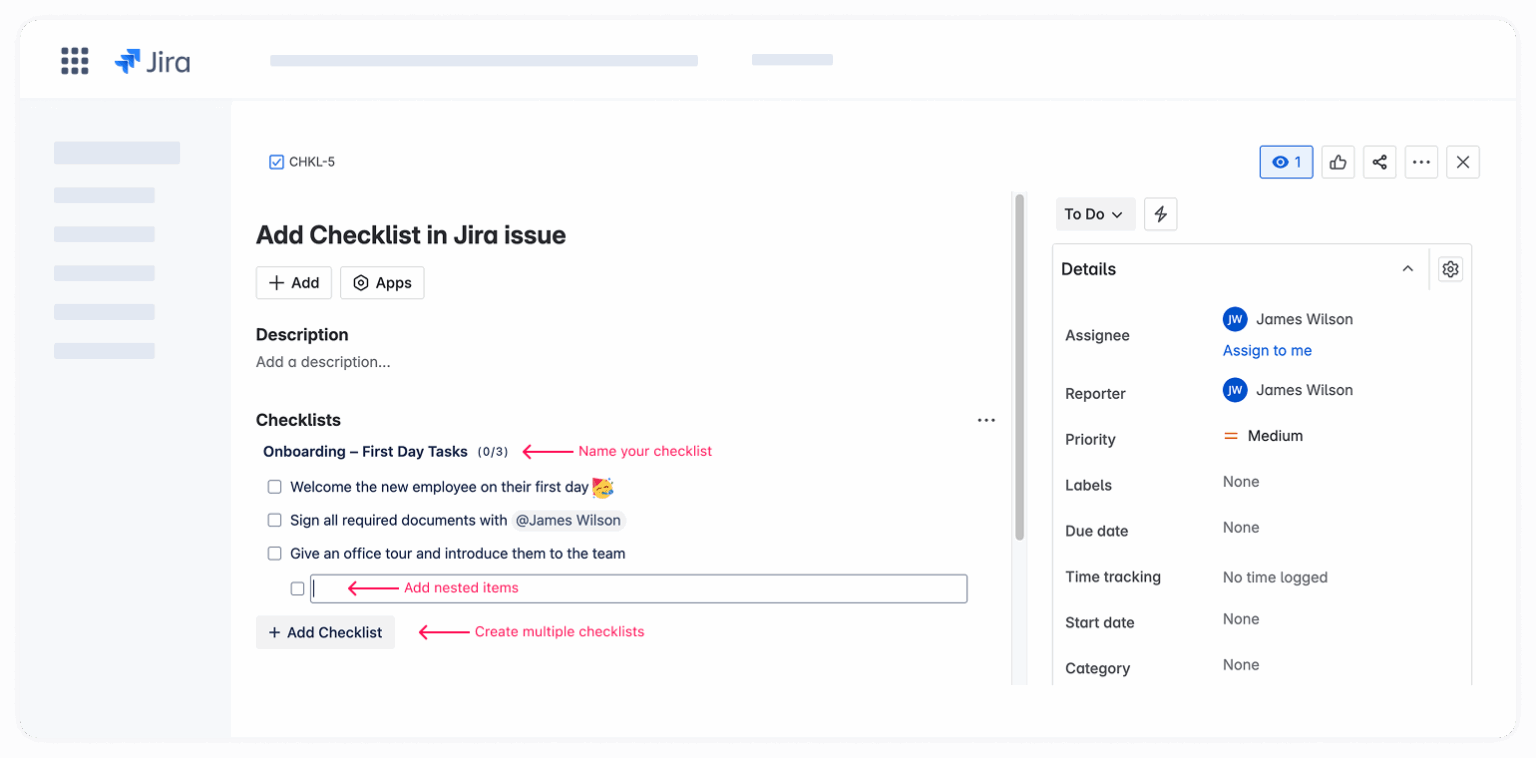The height and width of the screenshot is (758, 1536).
Task: Collapse the Details panel
Action: pyautogui.click(x=1408, y=268)
